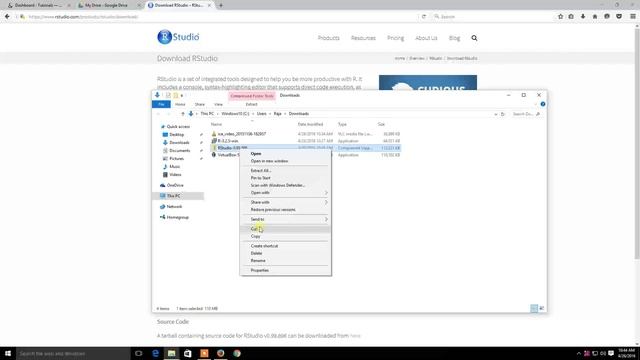The height and width of the screenshot is (360, 640).
Task: Choose Cut in the context menu
Action: (x=285, y=229)
